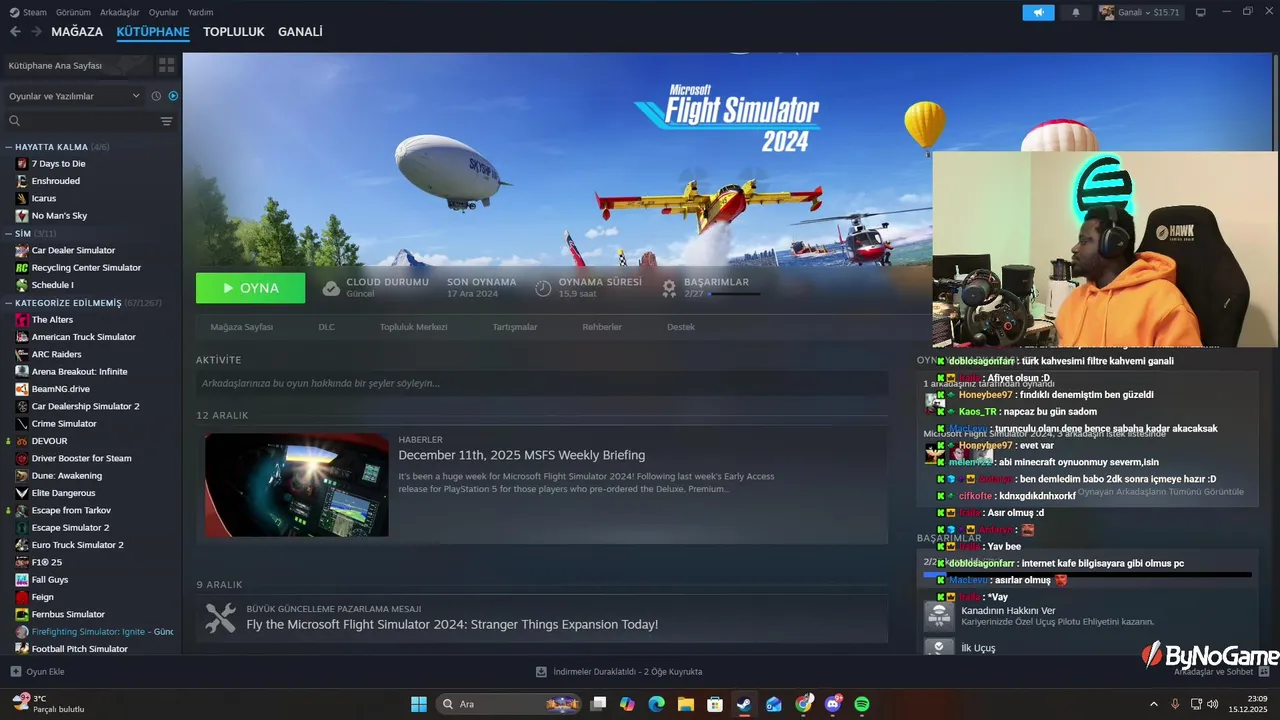The height and width of the screenshot is (720, 1280).
Task: Switch to KÜTÜPHANE tab
Action: click(x=153, y=32)
